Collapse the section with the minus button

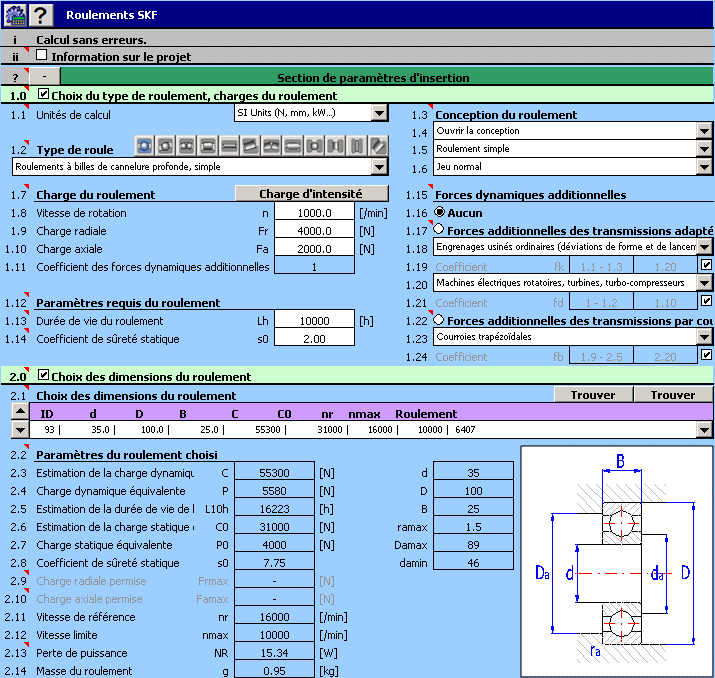44,76
